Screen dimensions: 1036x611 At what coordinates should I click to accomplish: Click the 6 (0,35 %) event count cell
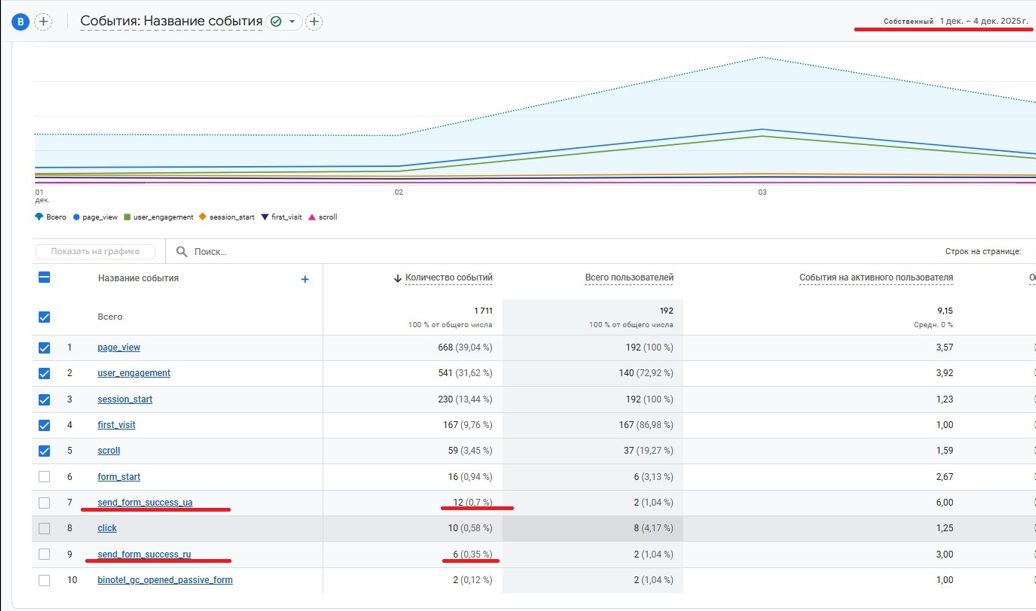click(472, 554)
